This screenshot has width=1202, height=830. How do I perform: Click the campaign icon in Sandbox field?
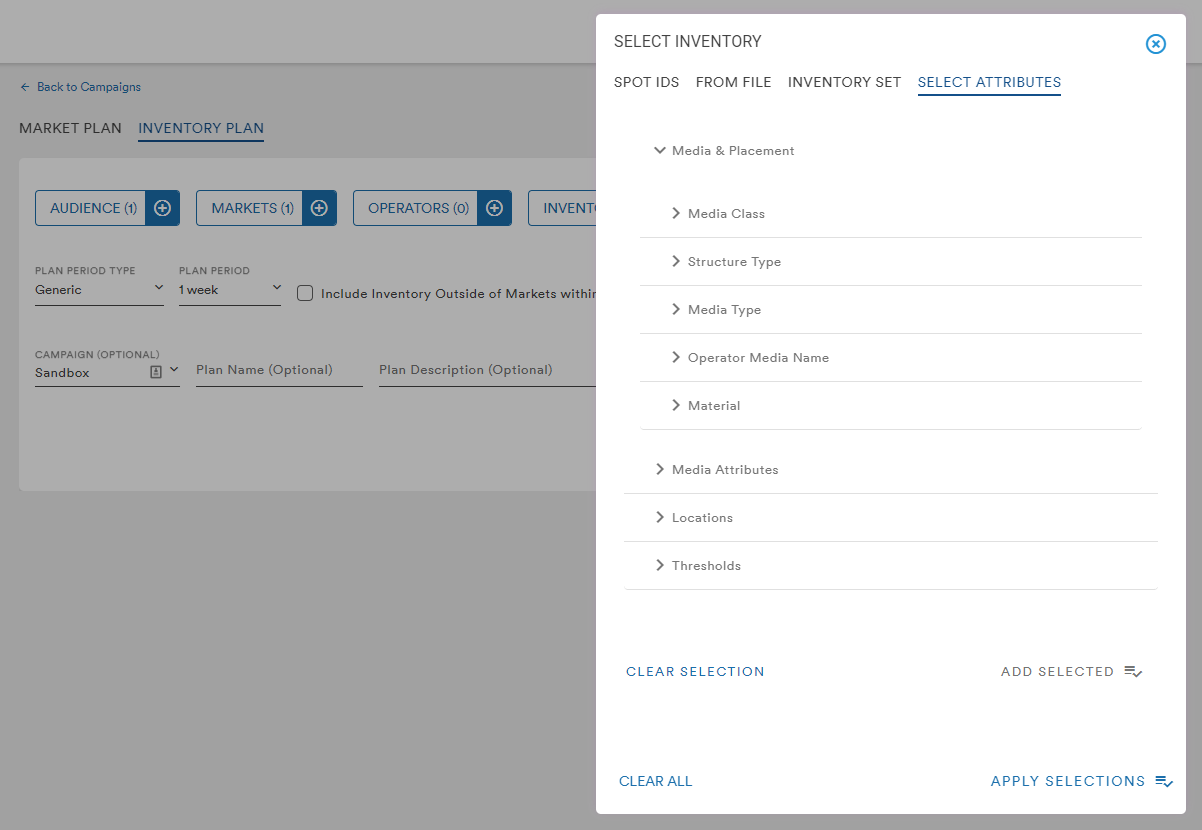click(x=156, y=371)
